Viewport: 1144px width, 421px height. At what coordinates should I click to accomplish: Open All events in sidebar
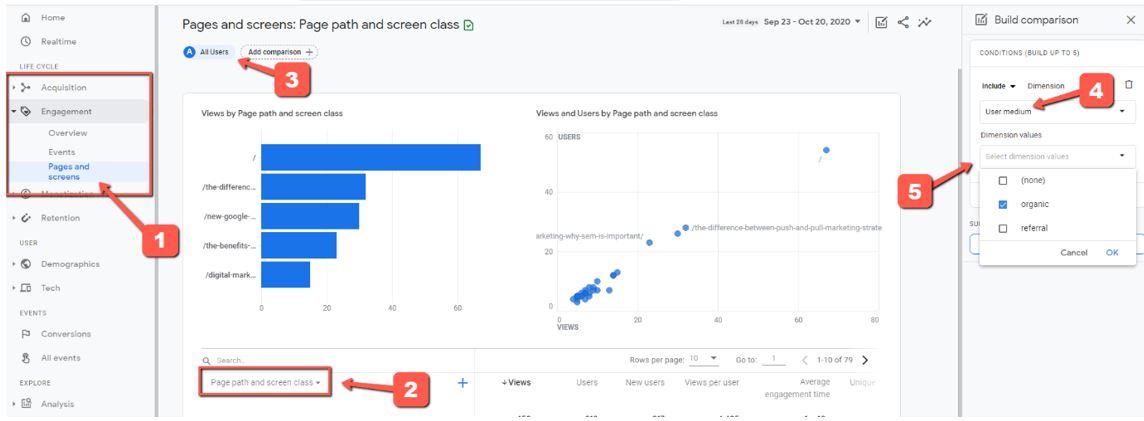click(61, 358)
